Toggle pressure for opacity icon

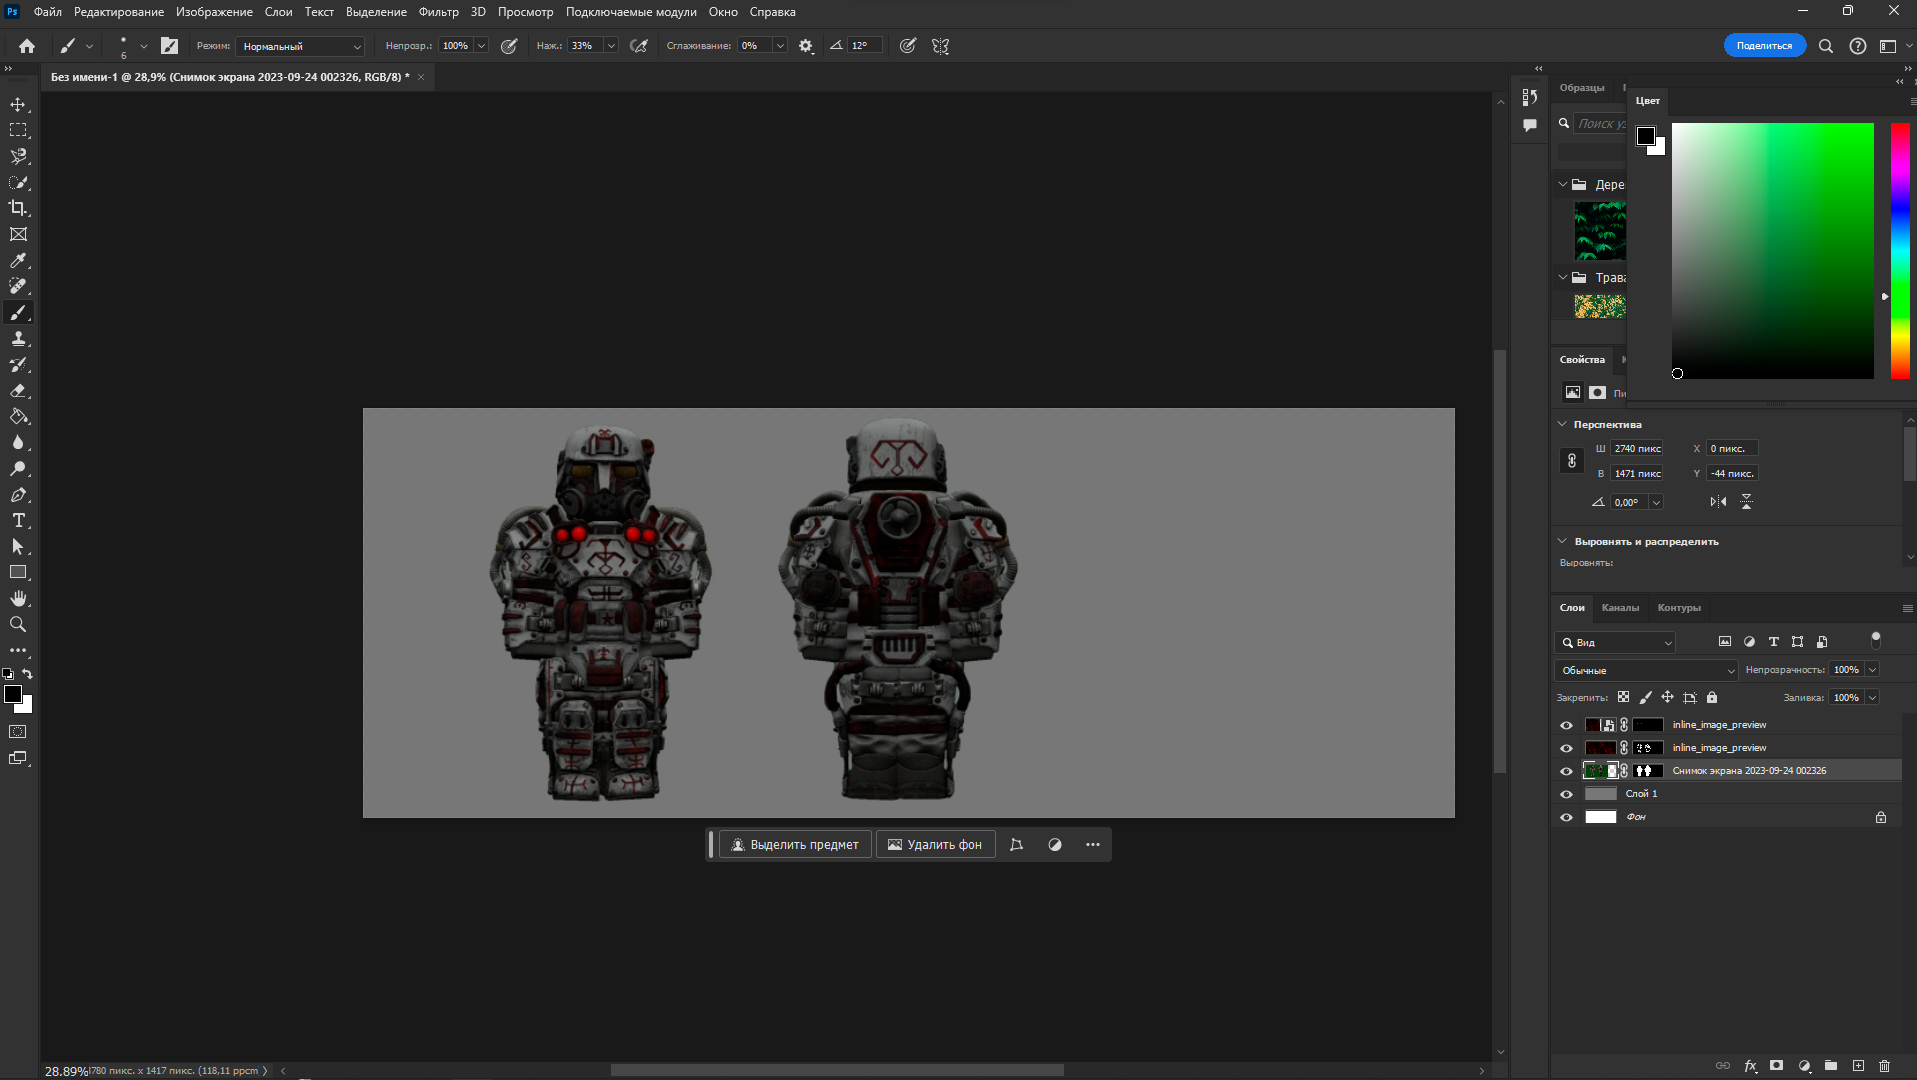pos(509,46)
